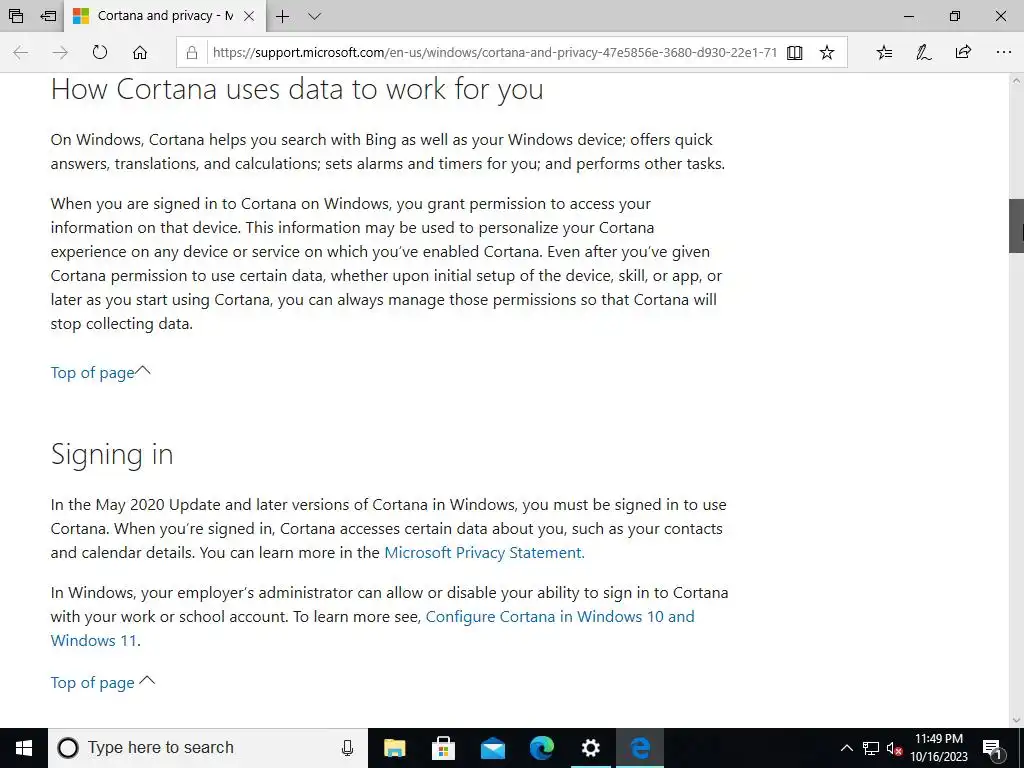Screen dimensions: 1024x768
Task: Click How Cortana uses data heading
Action: coord(297,89)
